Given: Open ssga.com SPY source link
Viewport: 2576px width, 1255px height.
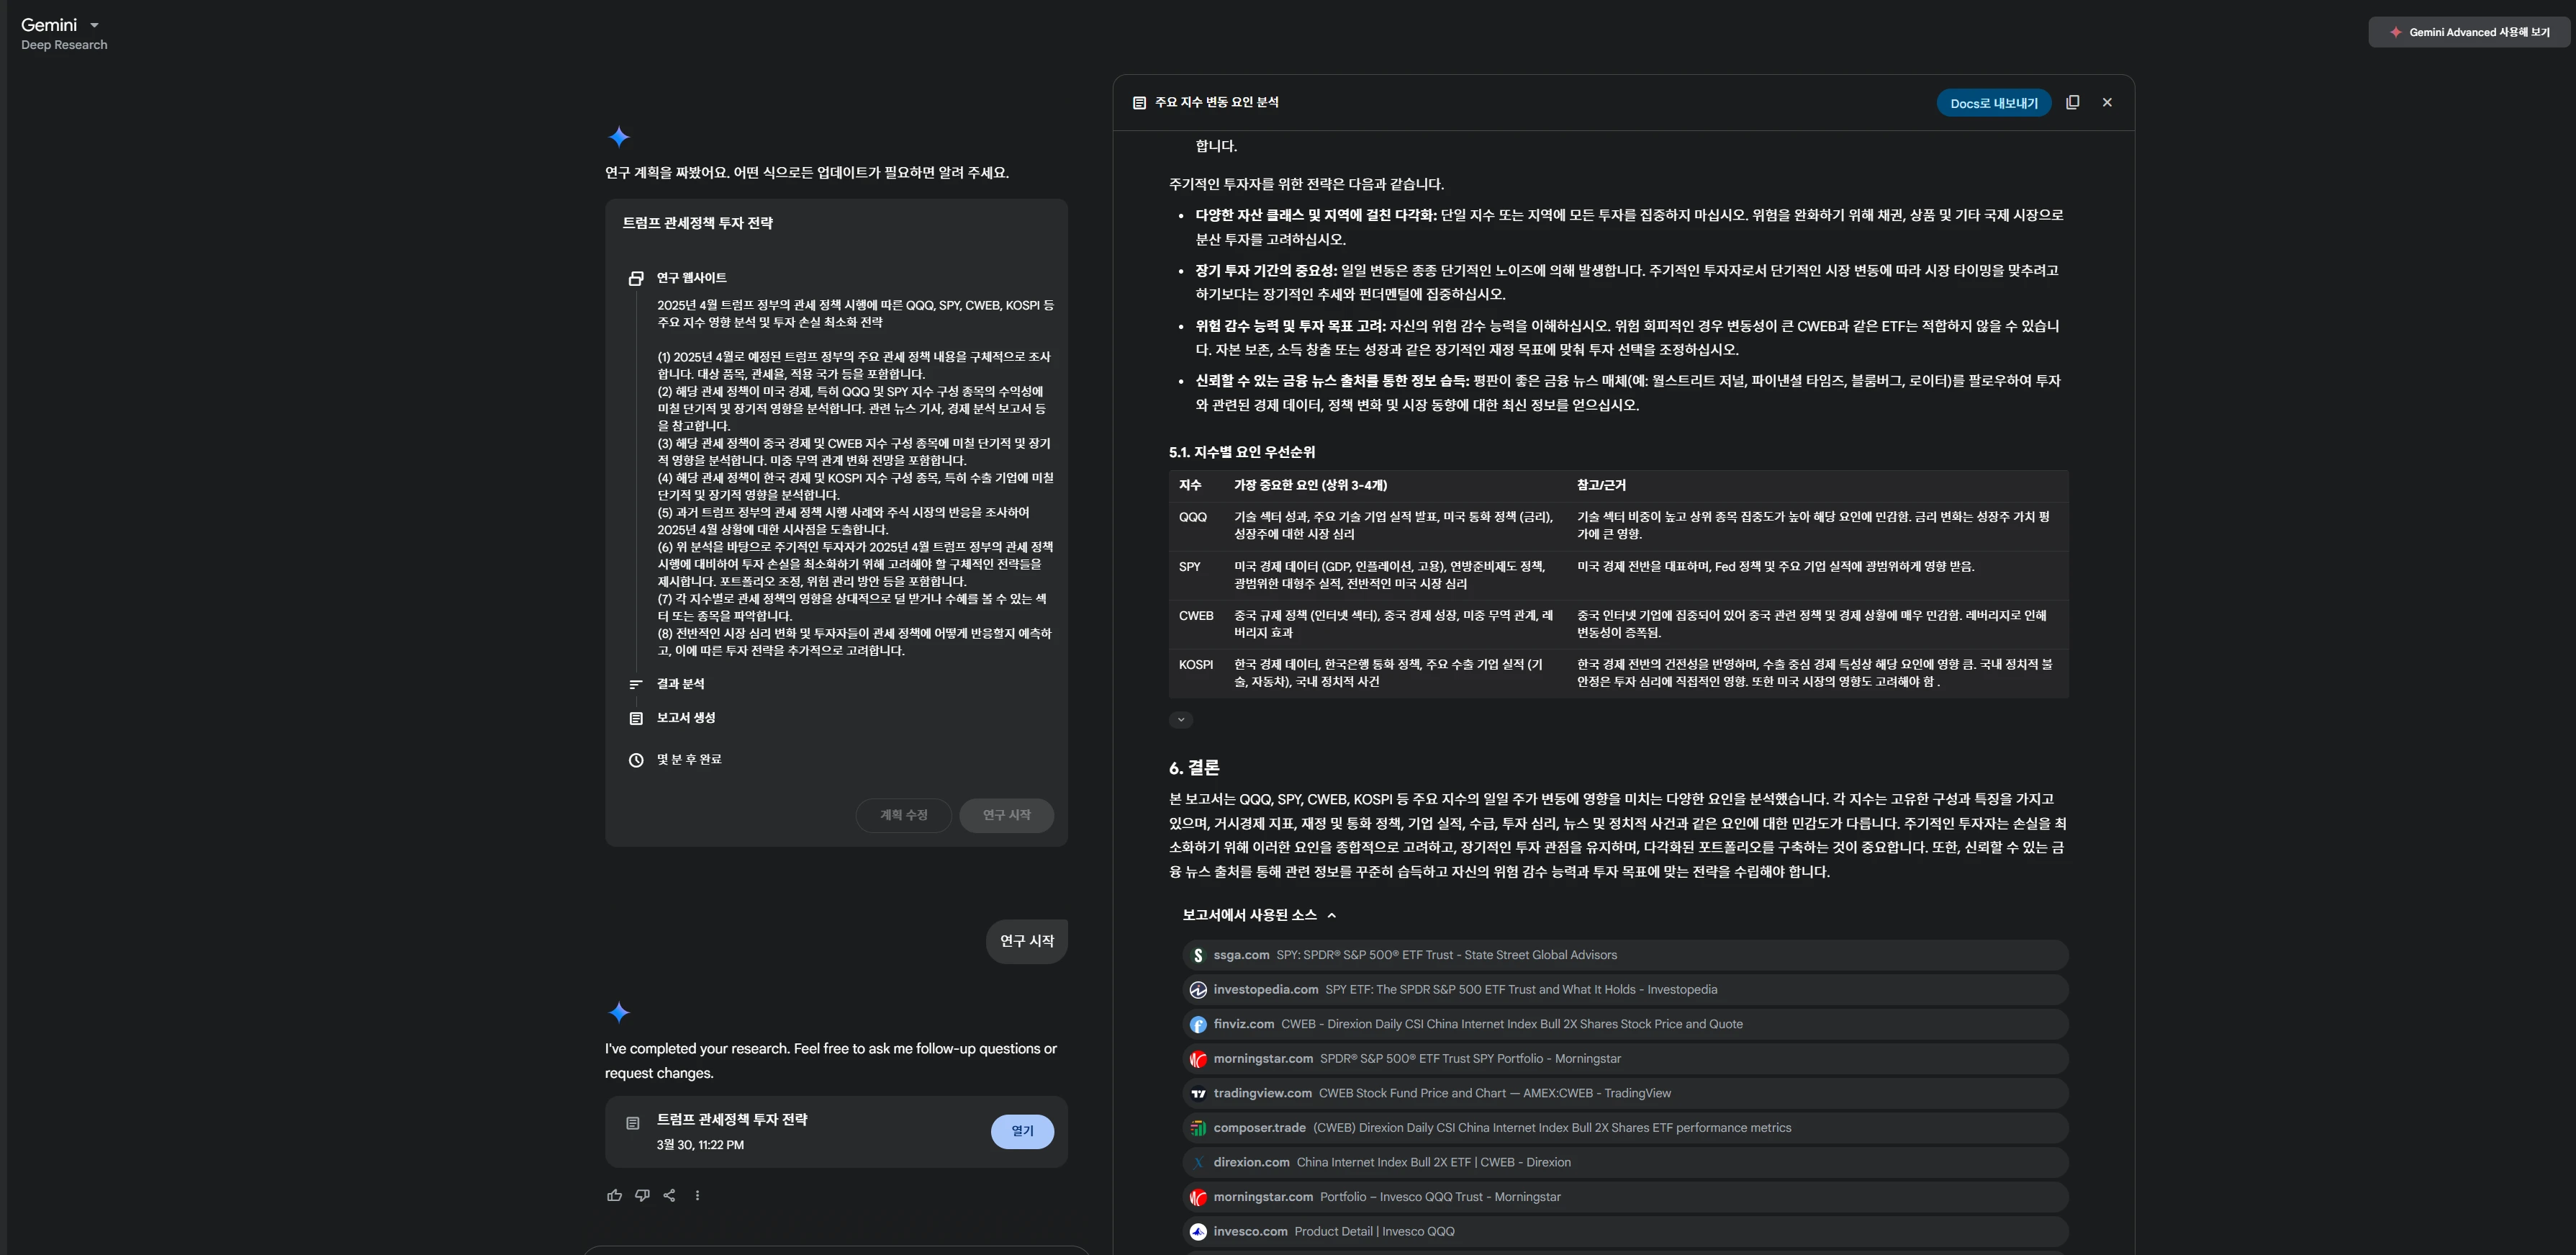Looking at the screenshot, I should pyautogui.click(x=1625, y=955).
